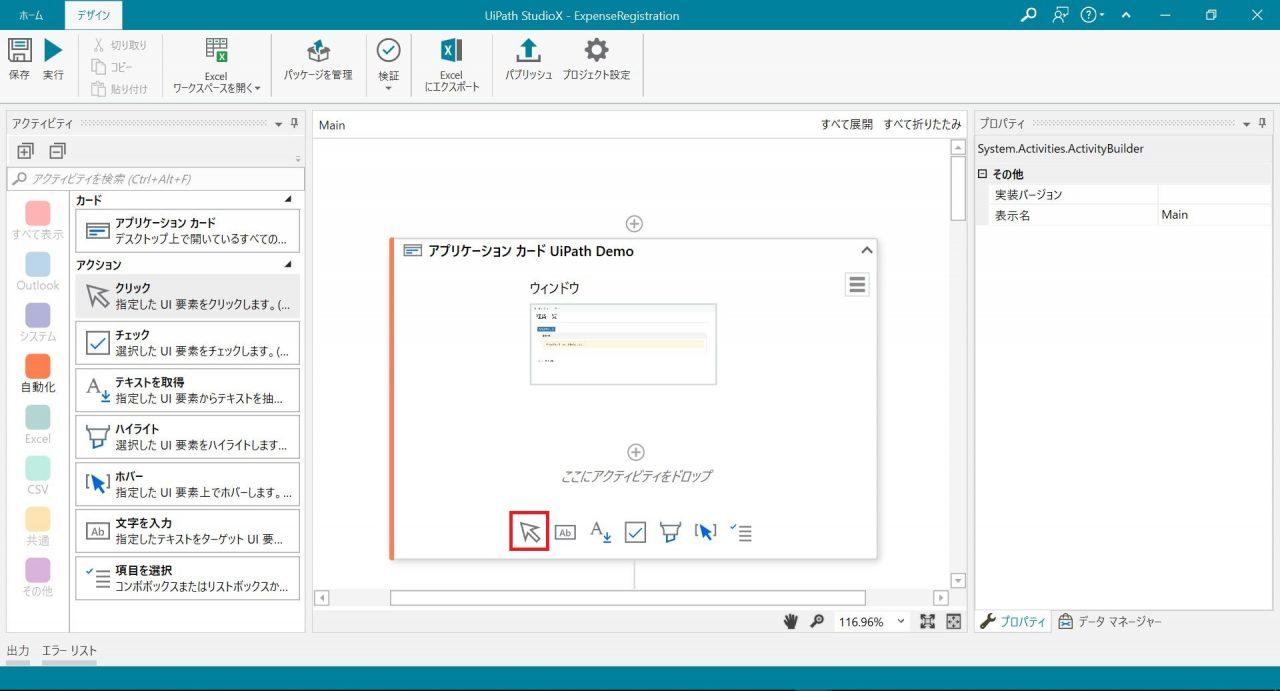1280x691 pixels.
Task: Click the Check quick-action icon in card
Action: 635,532
